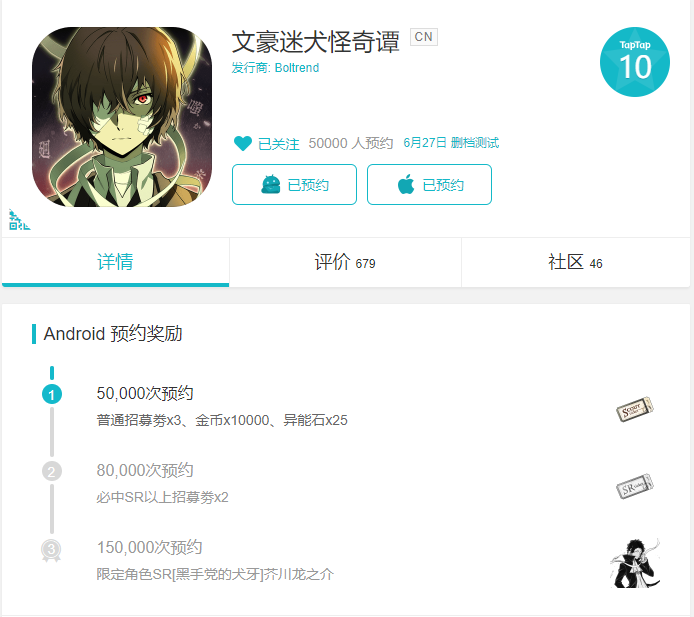Click the Android robot icon
The height and width of the screenshot is (617, 694).
(x=271, y=185)
